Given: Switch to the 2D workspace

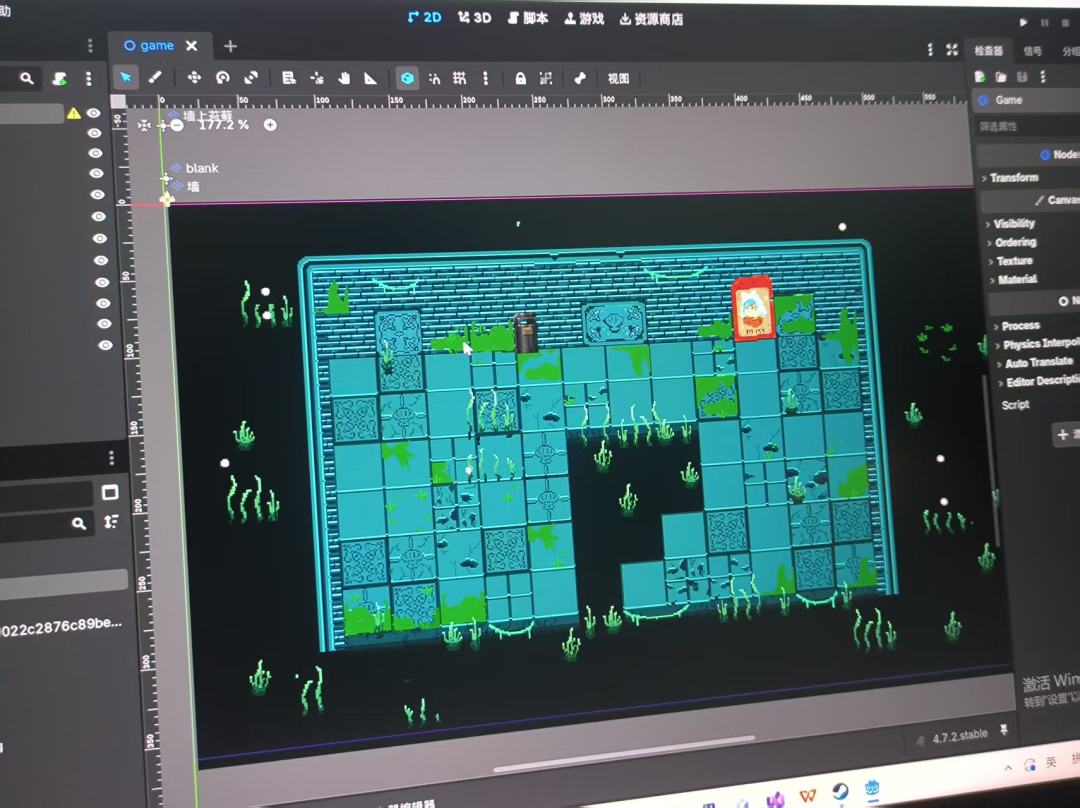Looking at the screenshot, I should [x=424, y=17].
